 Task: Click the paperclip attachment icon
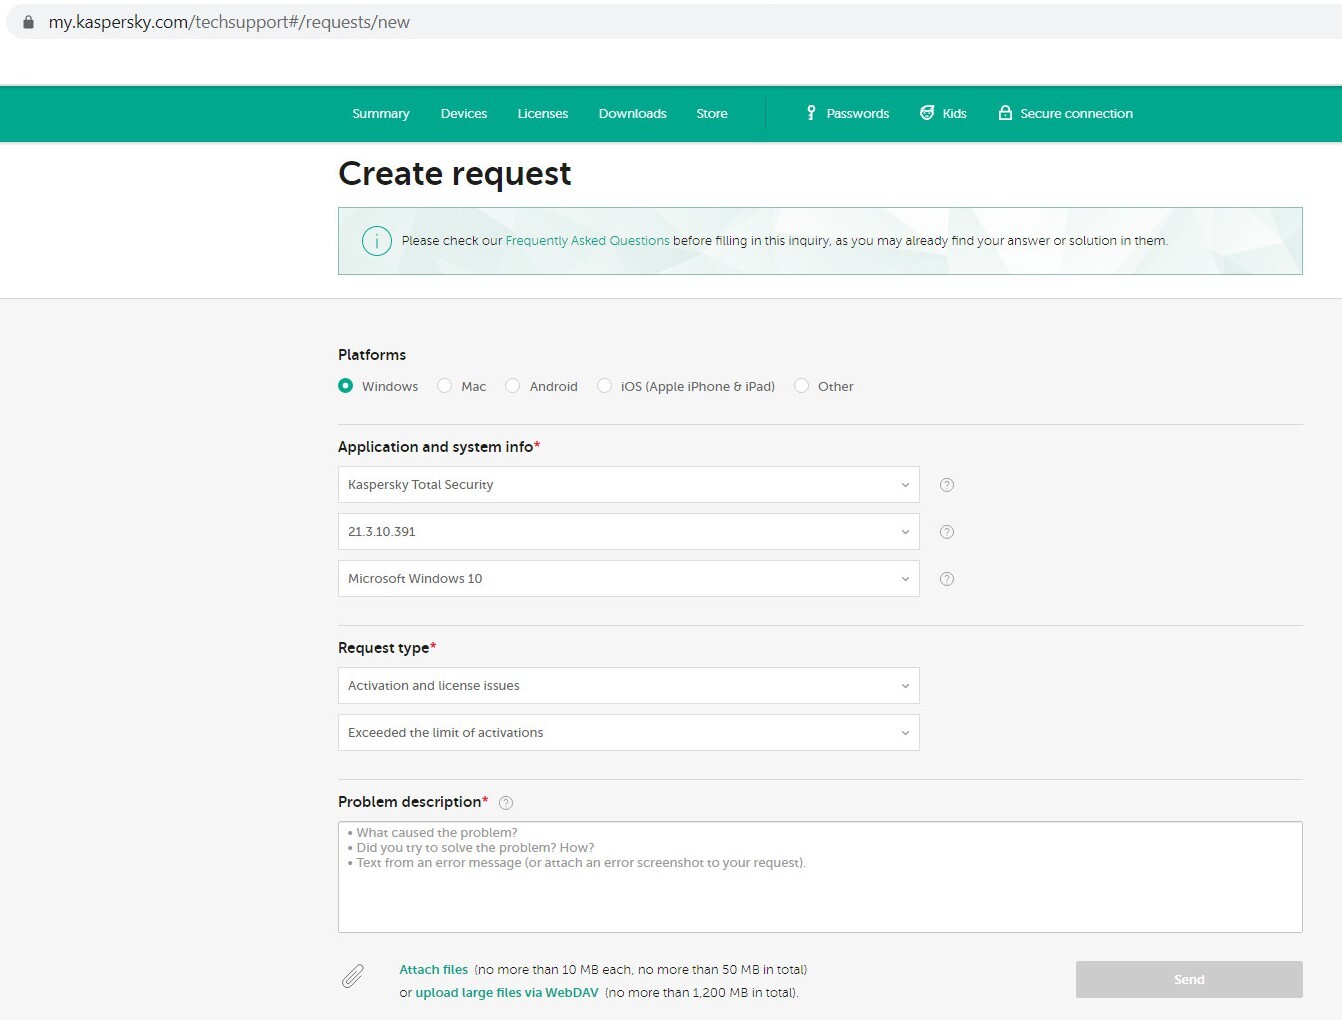(x=353, y=976)
